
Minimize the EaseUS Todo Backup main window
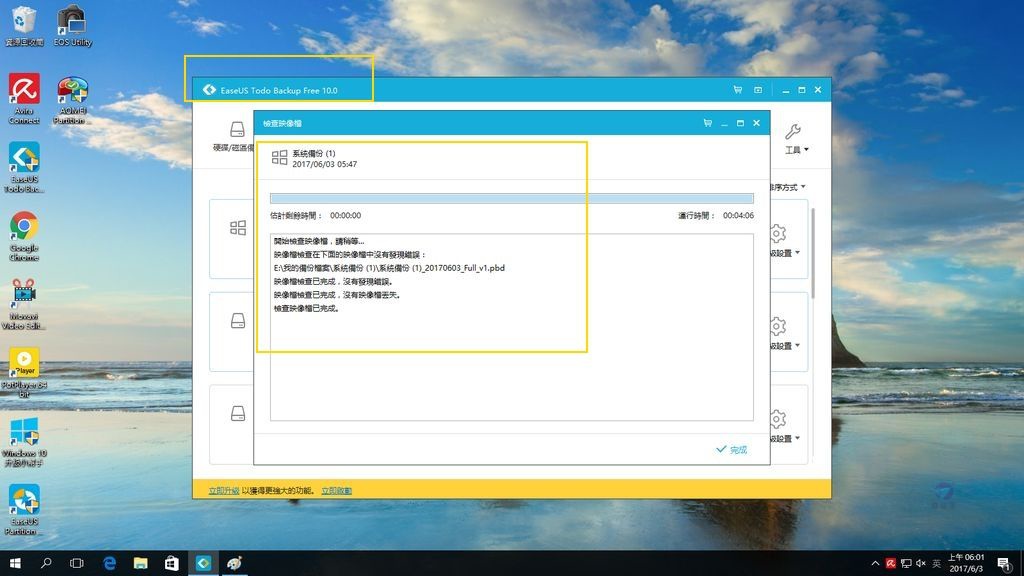click(786, 90)
